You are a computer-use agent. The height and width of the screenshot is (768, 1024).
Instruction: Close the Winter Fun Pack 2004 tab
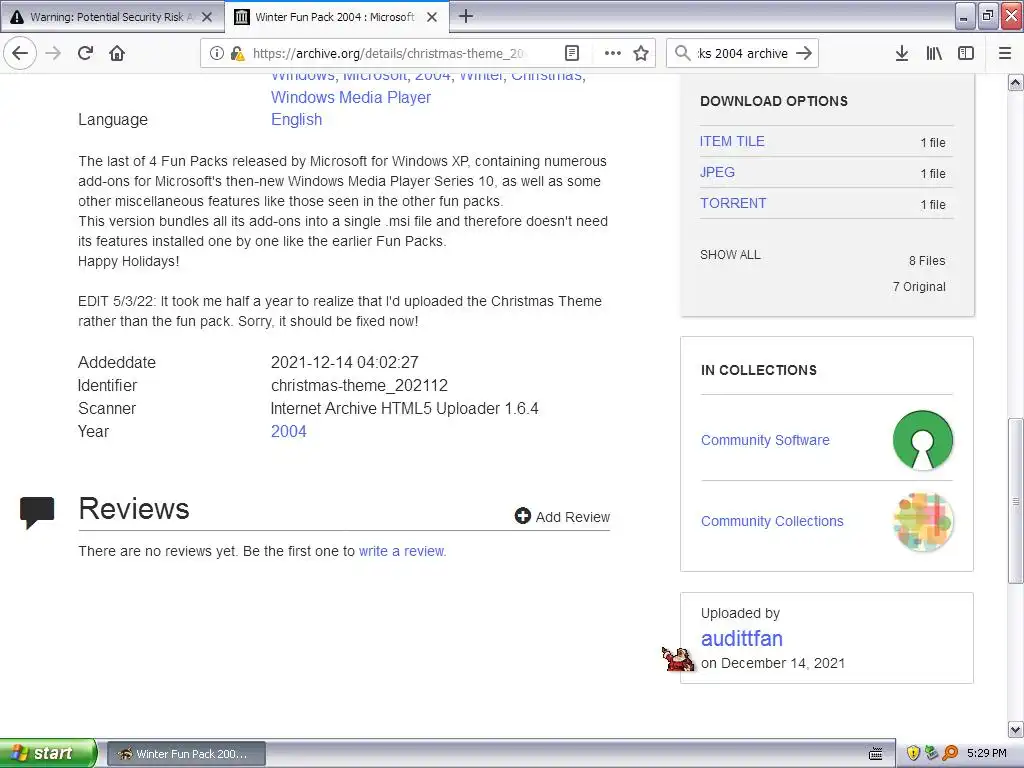point(432,17)
